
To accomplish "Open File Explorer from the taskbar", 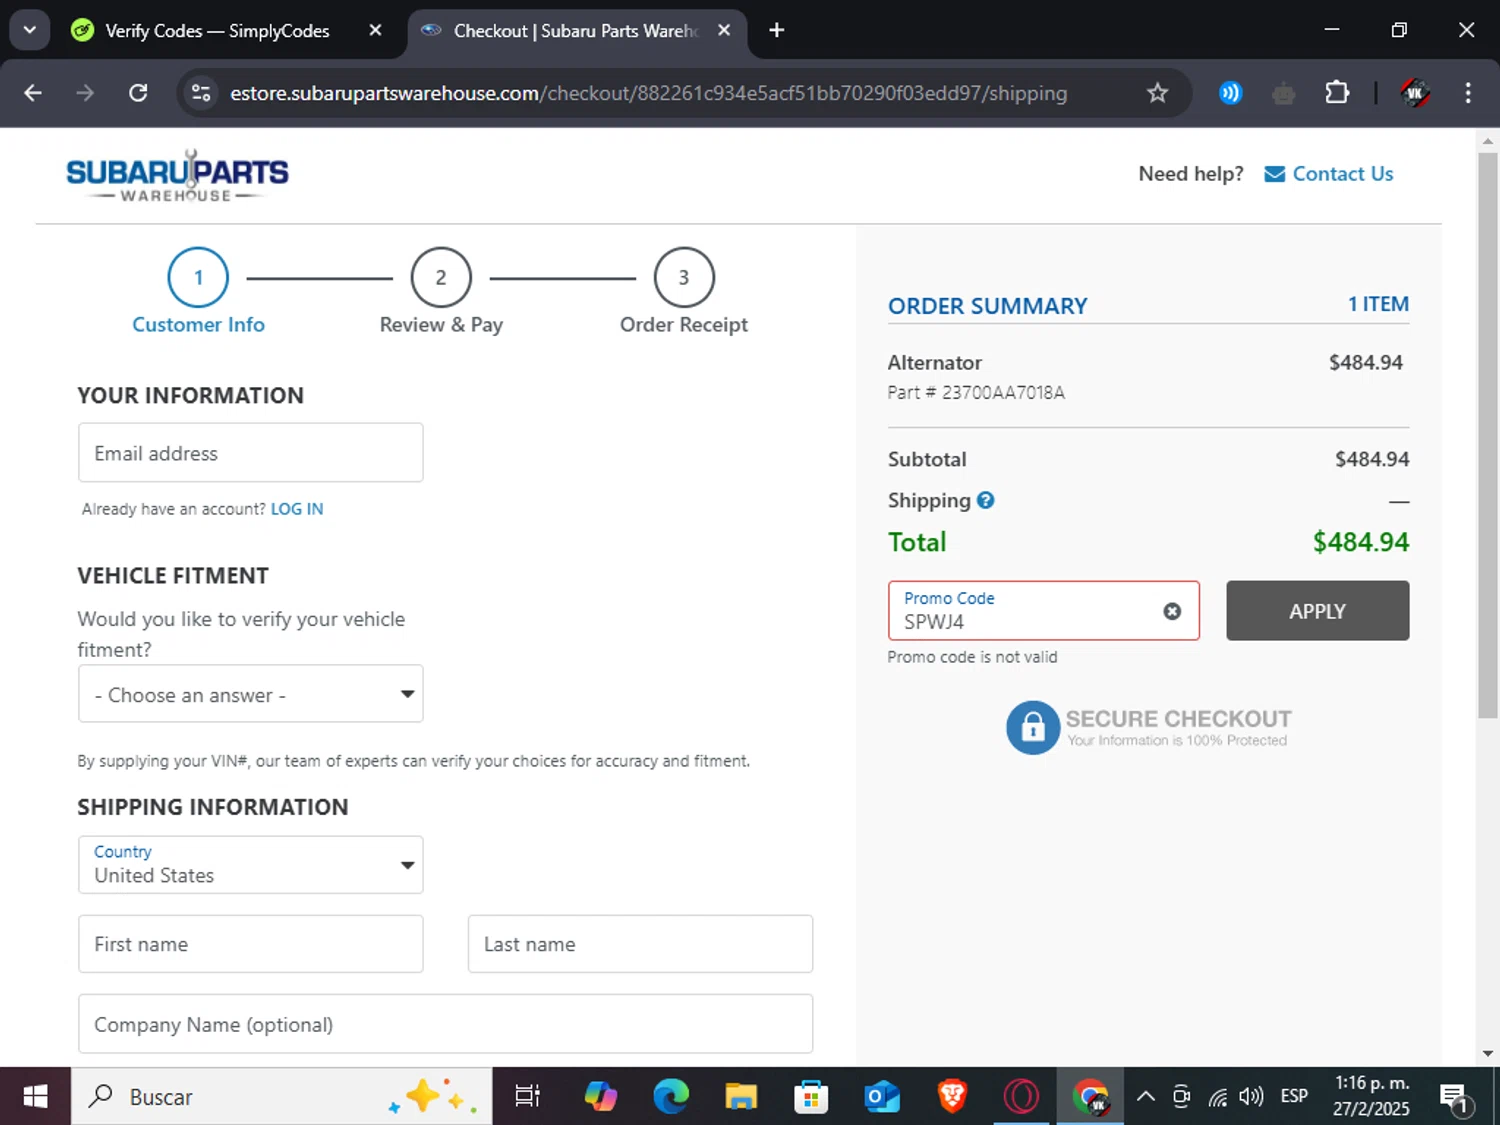I will (x=741, y=1097).
